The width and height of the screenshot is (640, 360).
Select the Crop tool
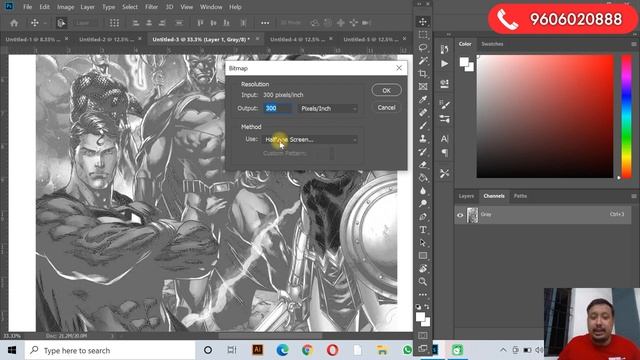(423, 73)
